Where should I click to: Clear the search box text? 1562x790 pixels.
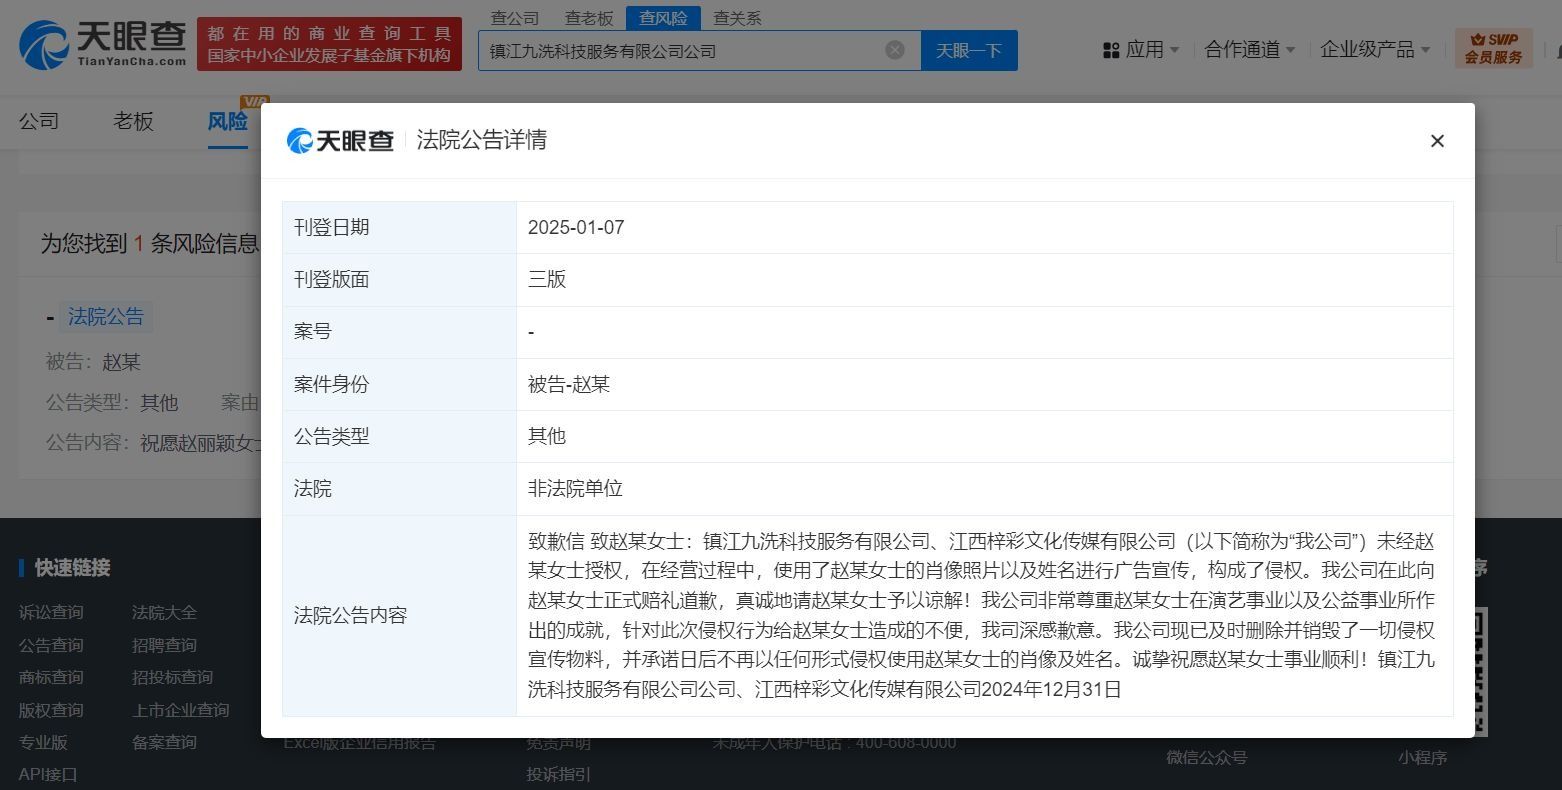point(895,50)
